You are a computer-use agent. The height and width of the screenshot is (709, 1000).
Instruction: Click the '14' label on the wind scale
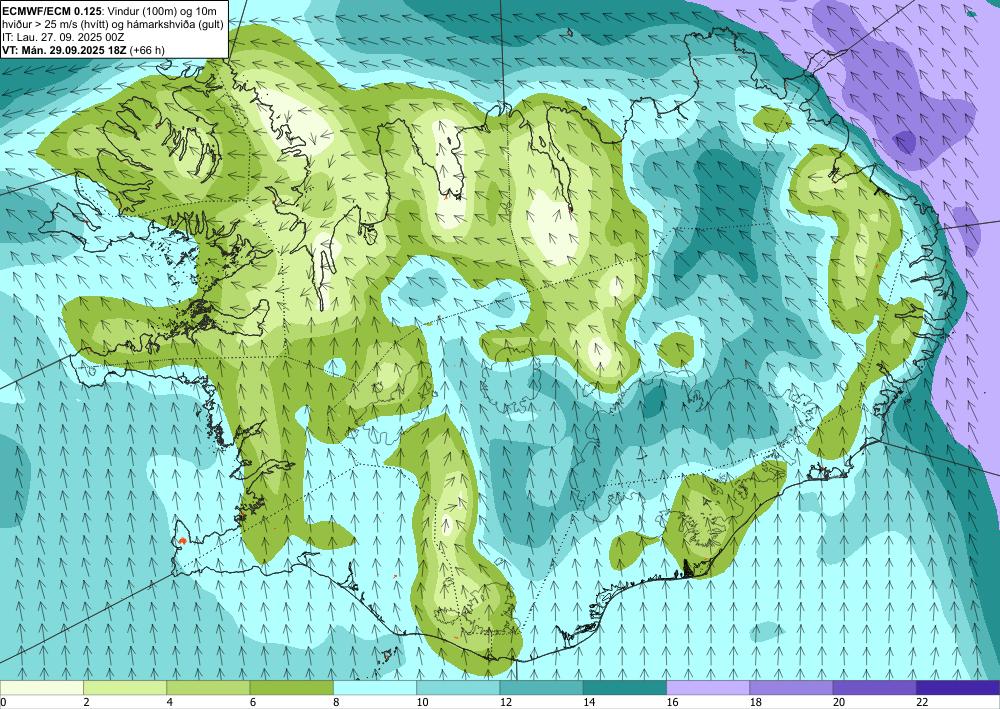[589, 703]
